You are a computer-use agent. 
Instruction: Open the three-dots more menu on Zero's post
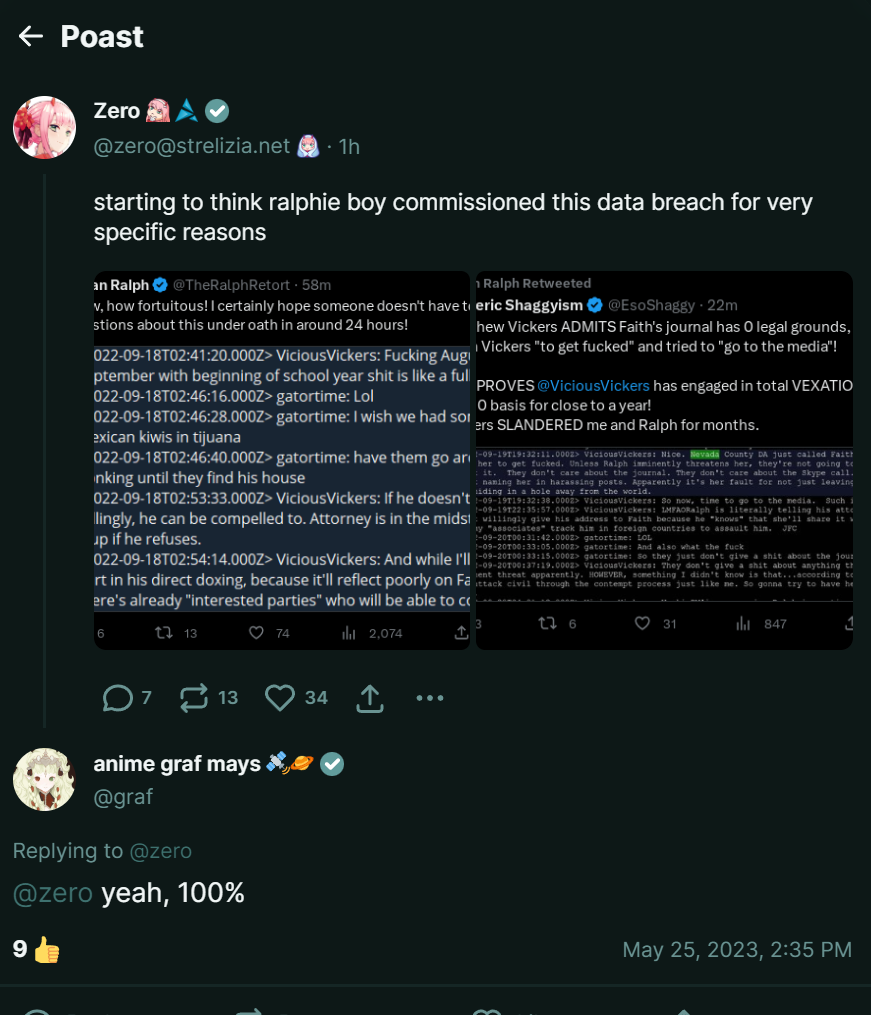pyautogui.click(x=430, y=698)
